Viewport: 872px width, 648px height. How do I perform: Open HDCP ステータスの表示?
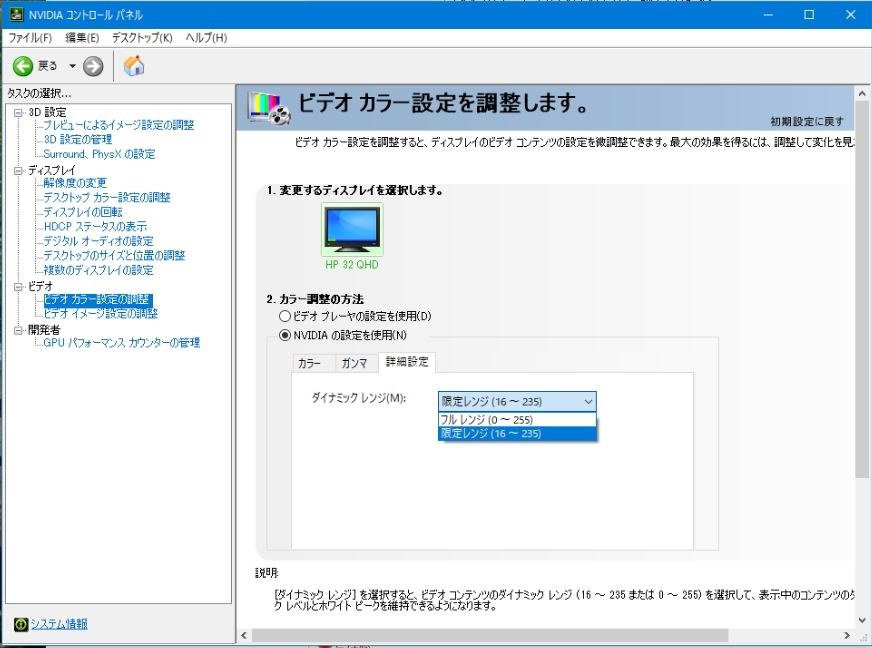point(95,226)
